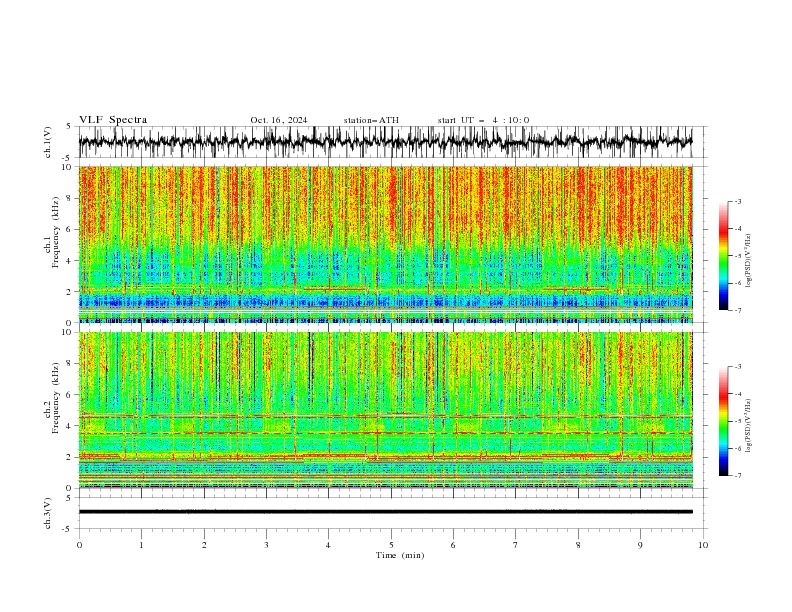This screenshot has height=612, width=792.
Task: Click time axis tick label '0'
Action: coord(79,545)
